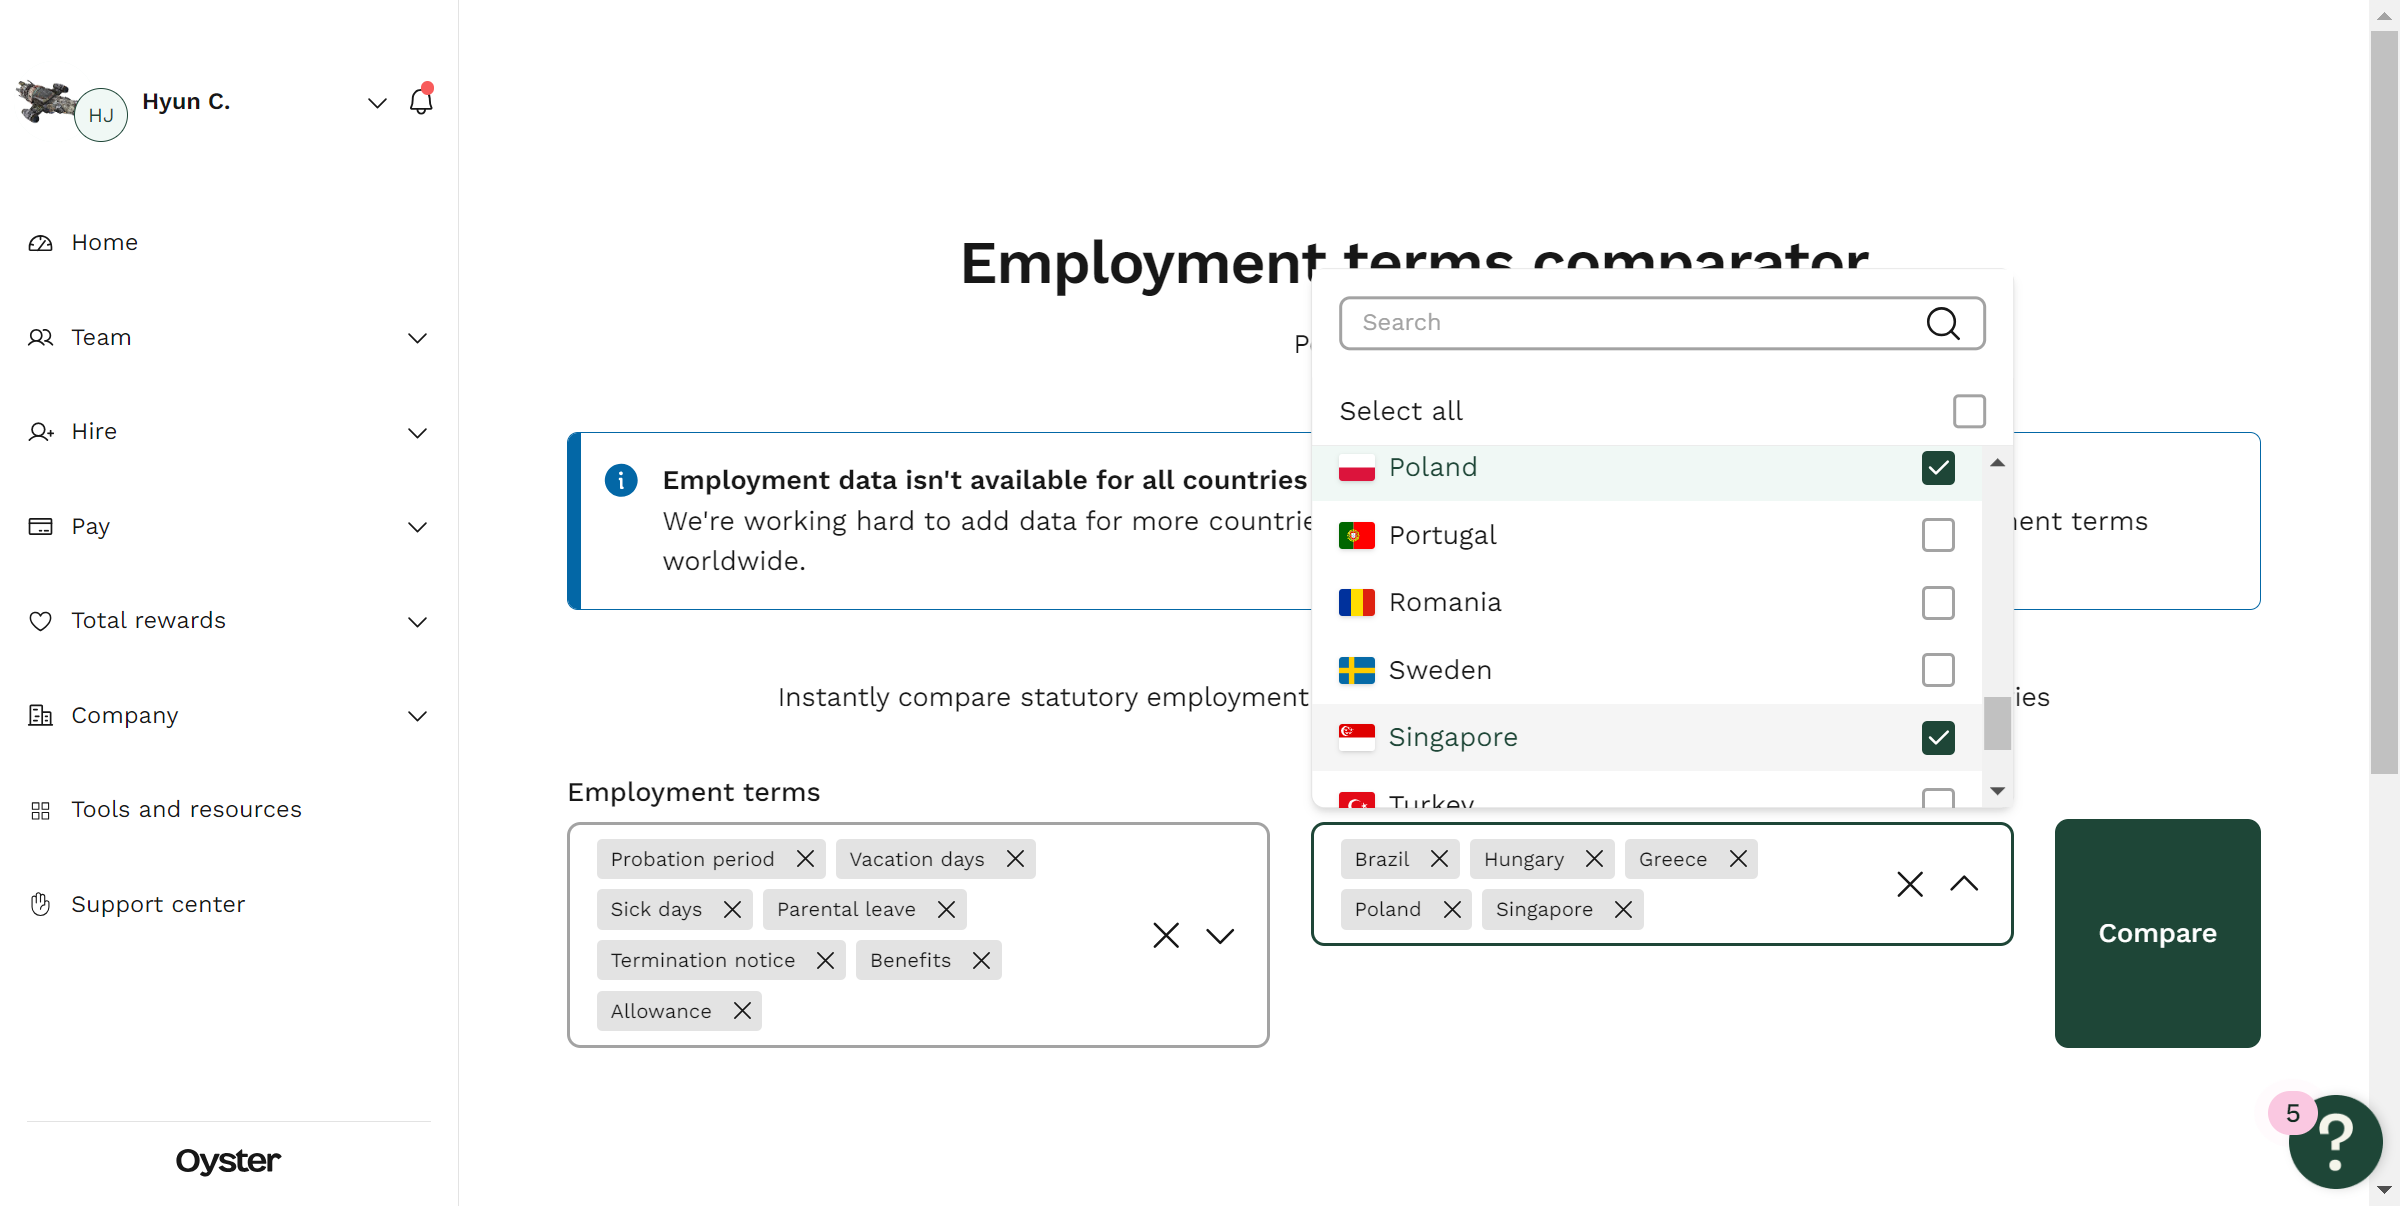Click the search icon in country dropdown
Image resolution: width=2400 pixels, height=1206 pixels.
coord(1943,323)
